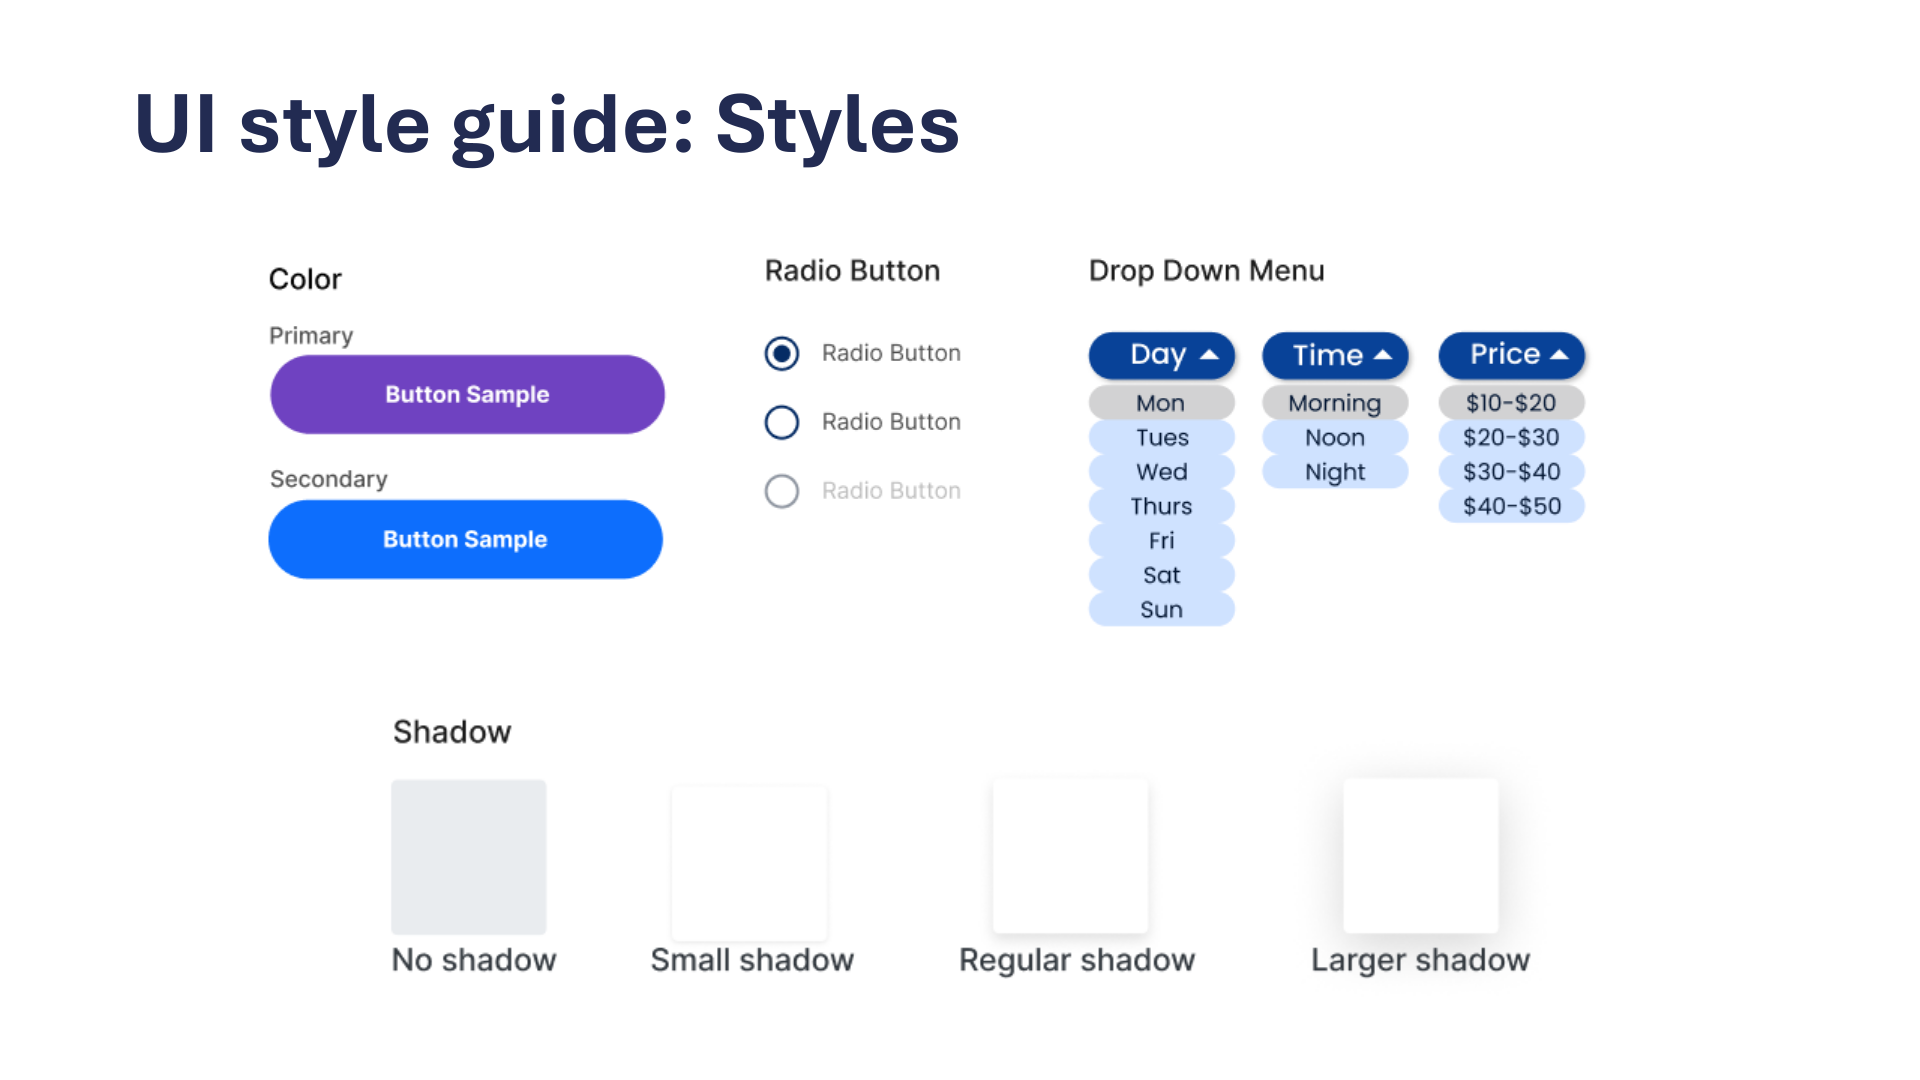Select the second unselected radio button
Viewport: 1920px width, 1080px height.
pos(782,422)
